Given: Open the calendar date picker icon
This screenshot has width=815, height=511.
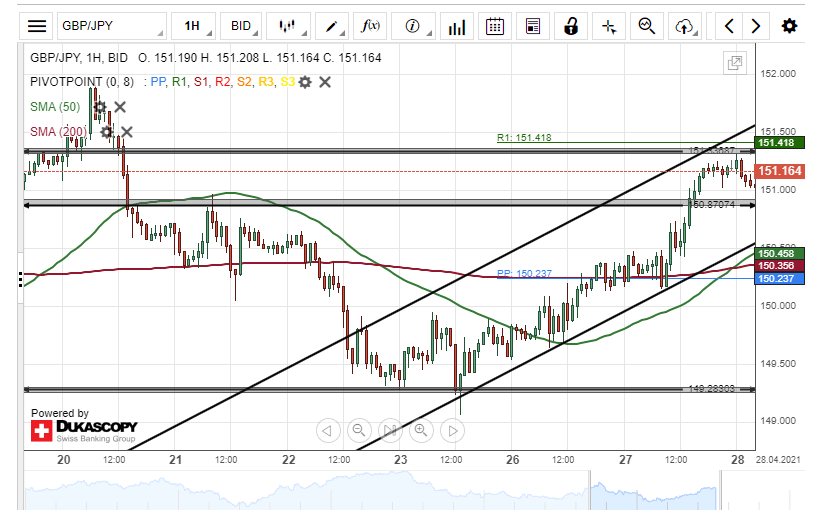Looking at the screenshot, I should [x=494, y=26].
